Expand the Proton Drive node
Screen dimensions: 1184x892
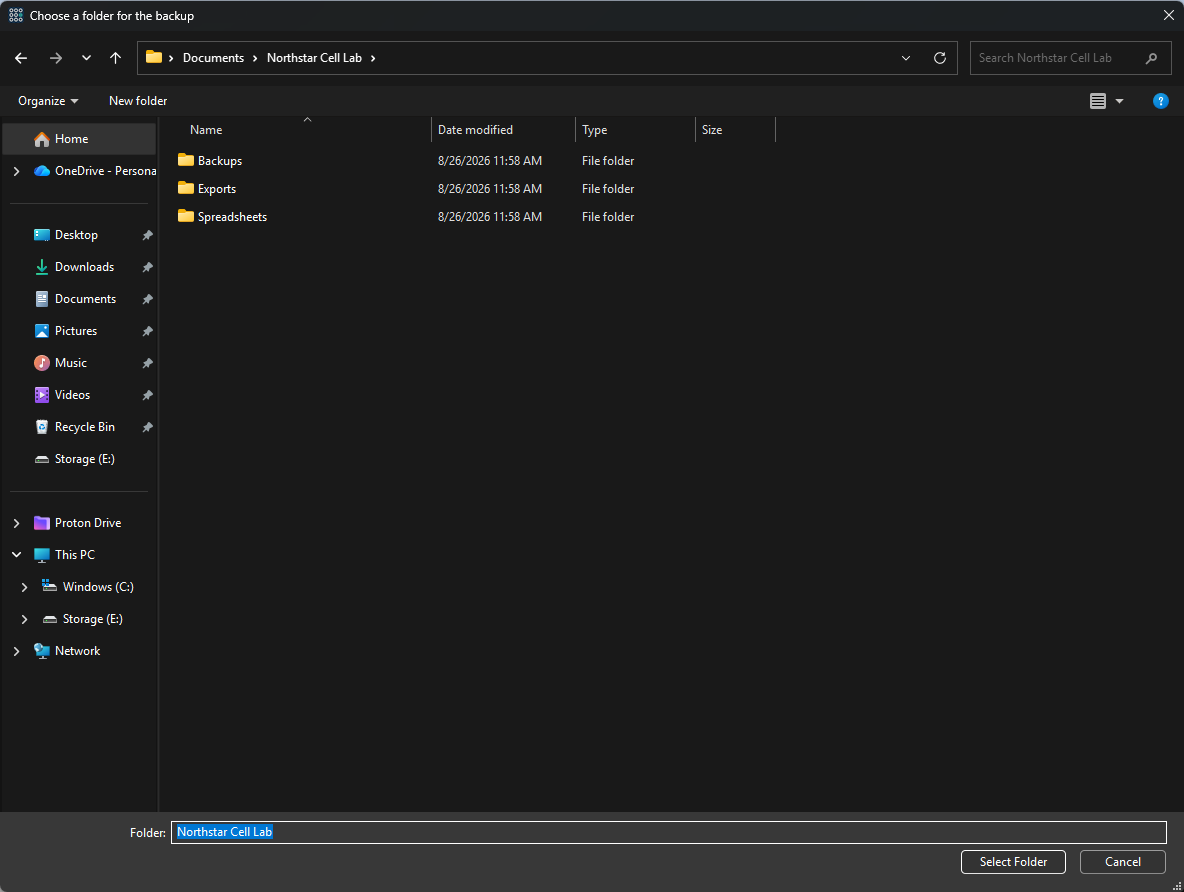(x=17, y=523)
